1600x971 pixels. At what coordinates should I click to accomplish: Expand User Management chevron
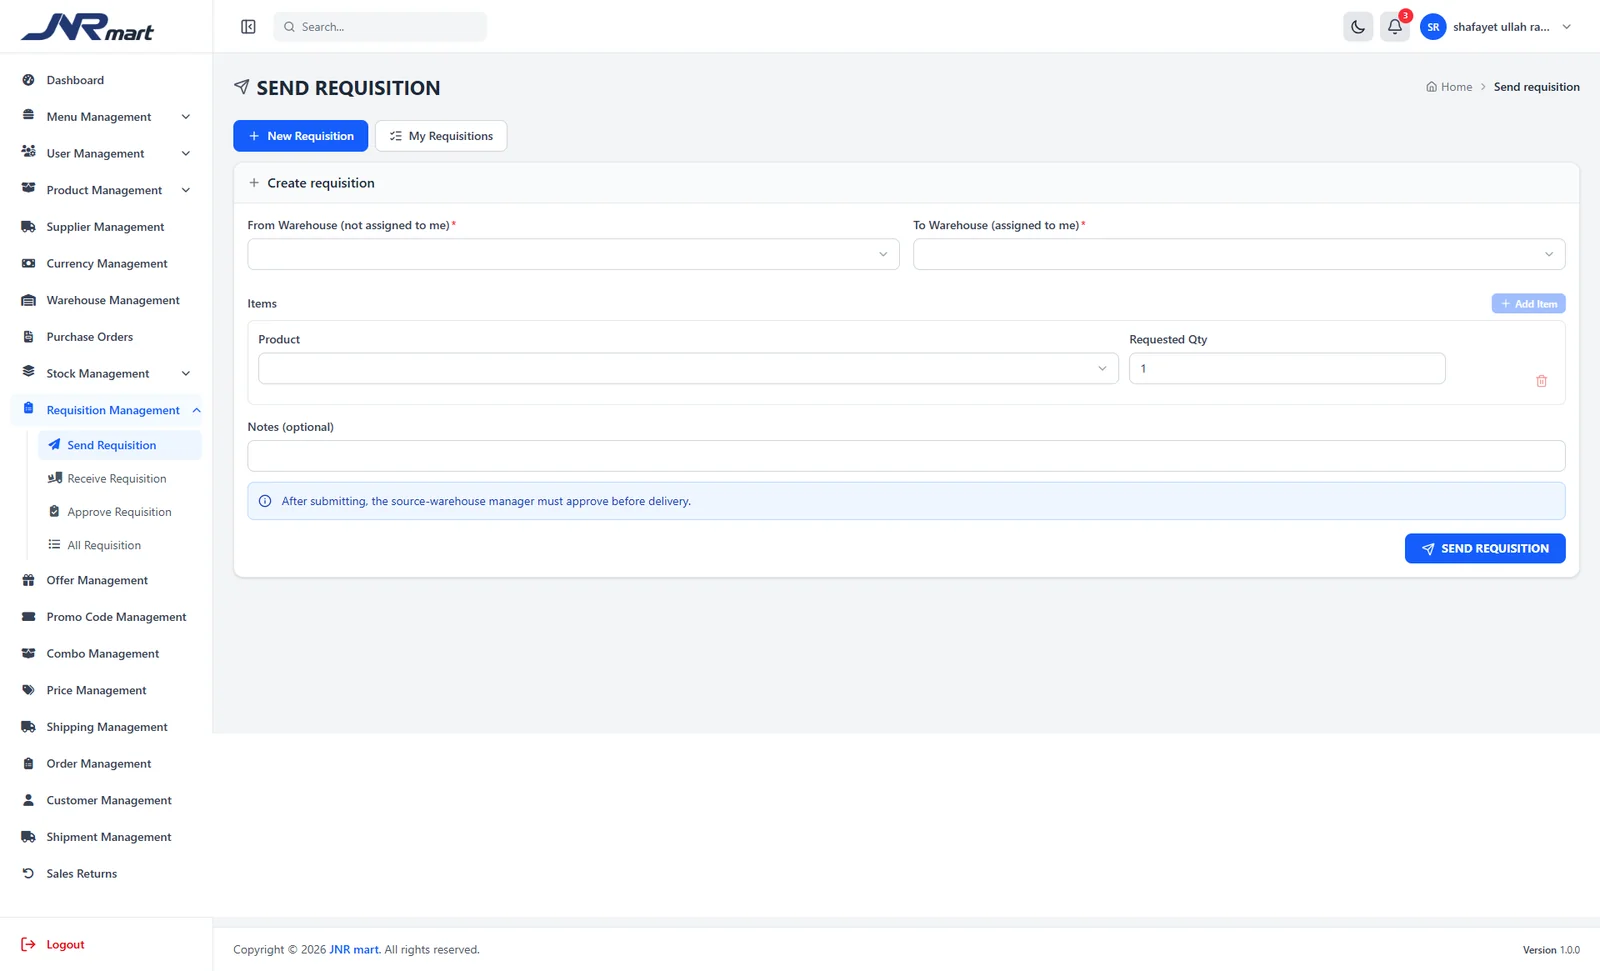pos(186,154)
